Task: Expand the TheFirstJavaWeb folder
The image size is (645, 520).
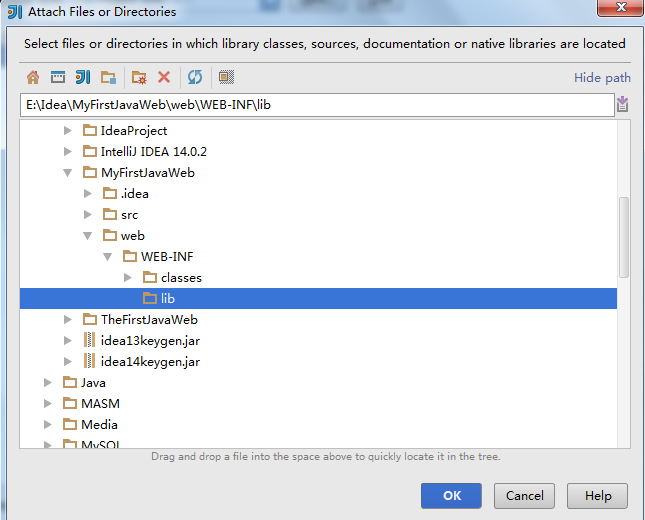Action: [68, 319]
